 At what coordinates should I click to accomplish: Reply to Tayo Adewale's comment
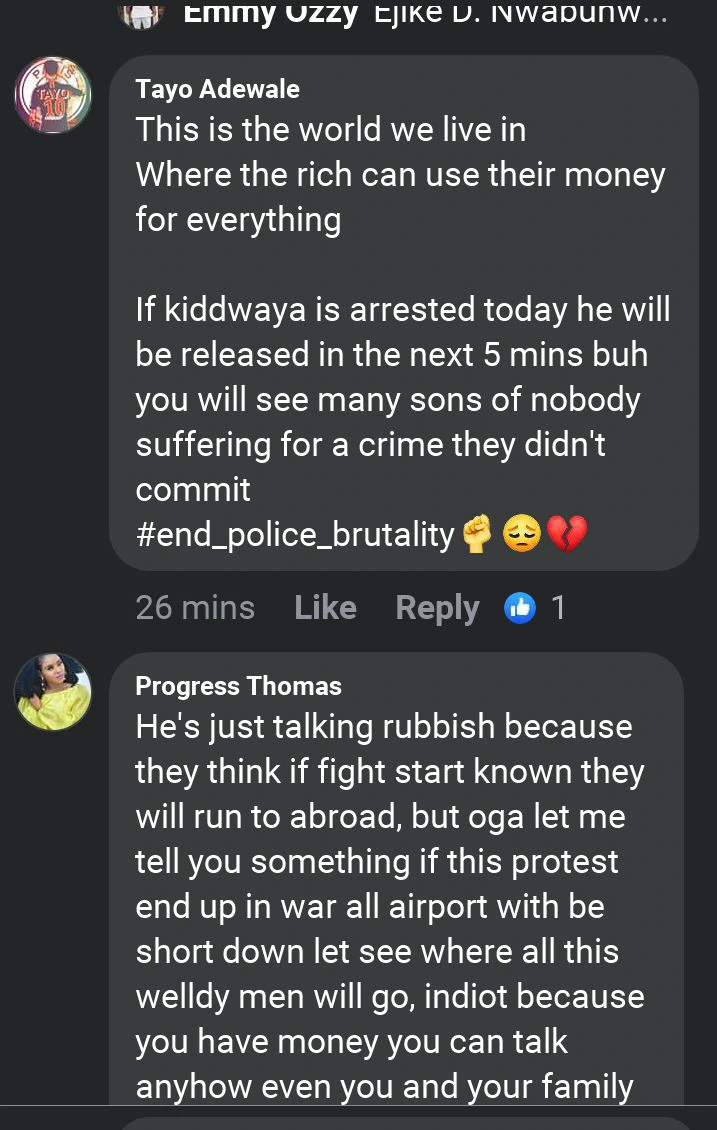coord(437,607)
